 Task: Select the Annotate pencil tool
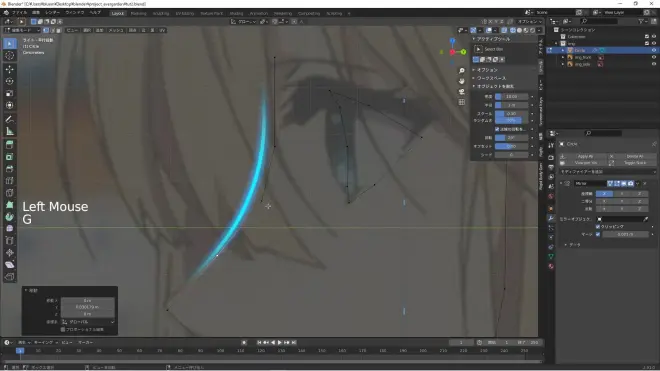click(x=10, y=119)
